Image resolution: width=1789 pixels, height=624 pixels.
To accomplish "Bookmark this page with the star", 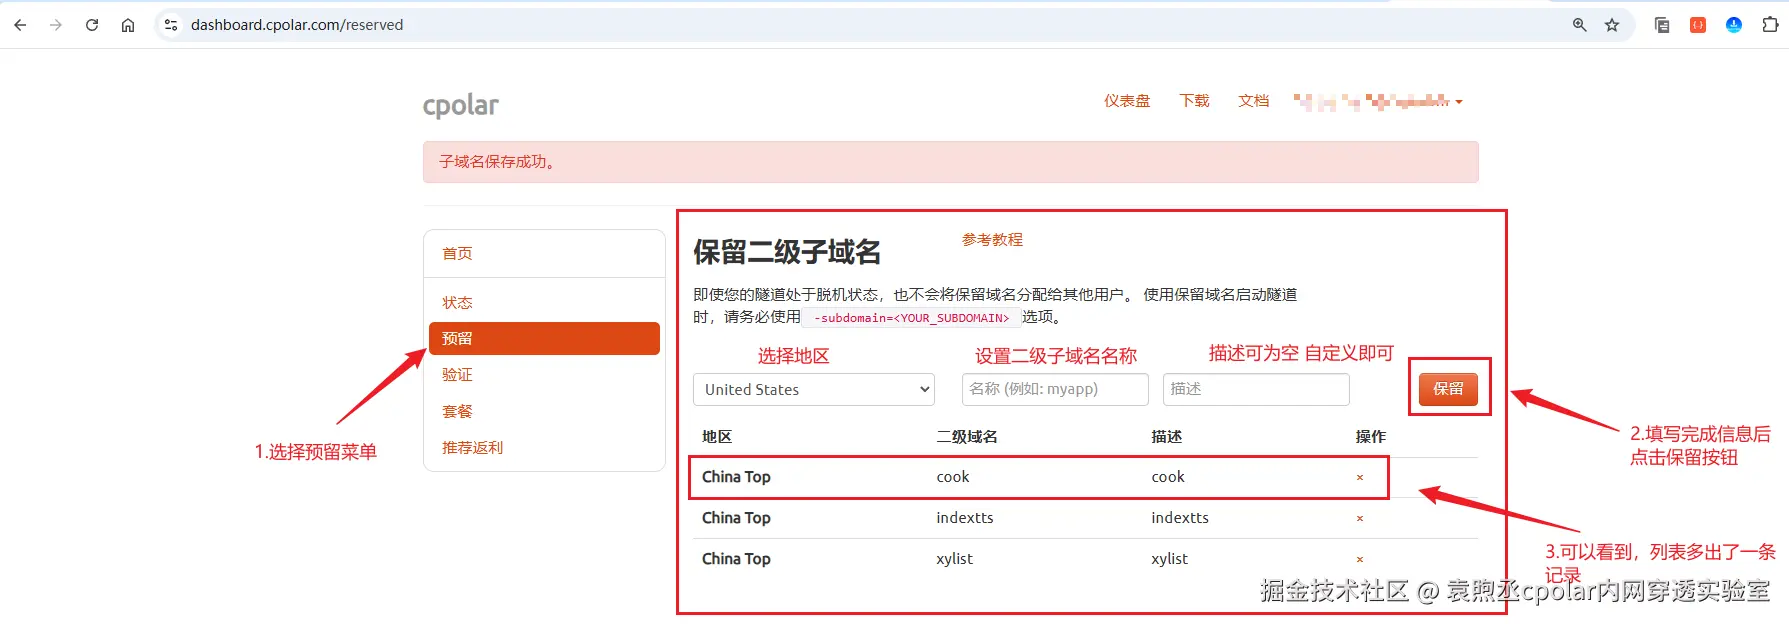I will (1612, 25).
